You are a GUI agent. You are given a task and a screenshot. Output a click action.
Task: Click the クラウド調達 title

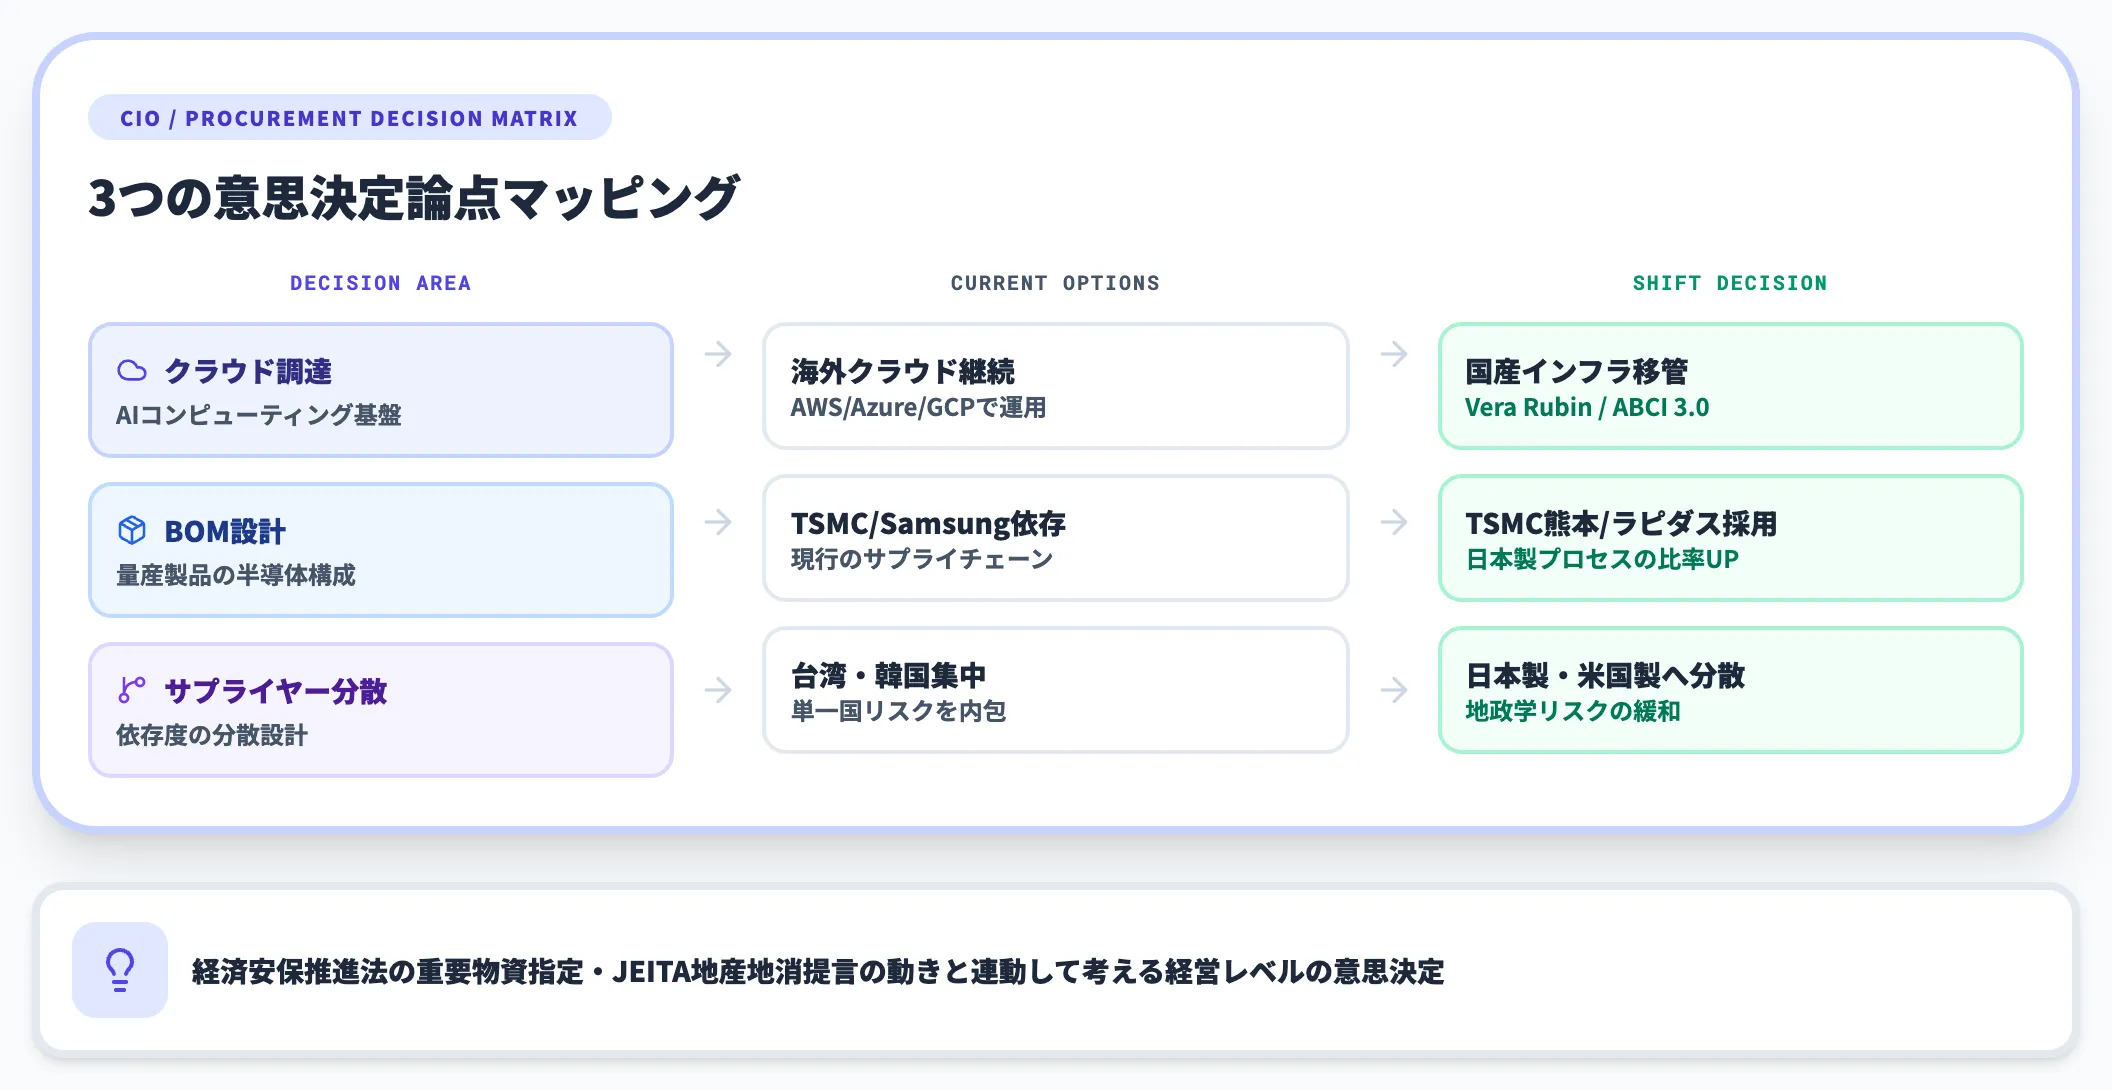[248, 371]
